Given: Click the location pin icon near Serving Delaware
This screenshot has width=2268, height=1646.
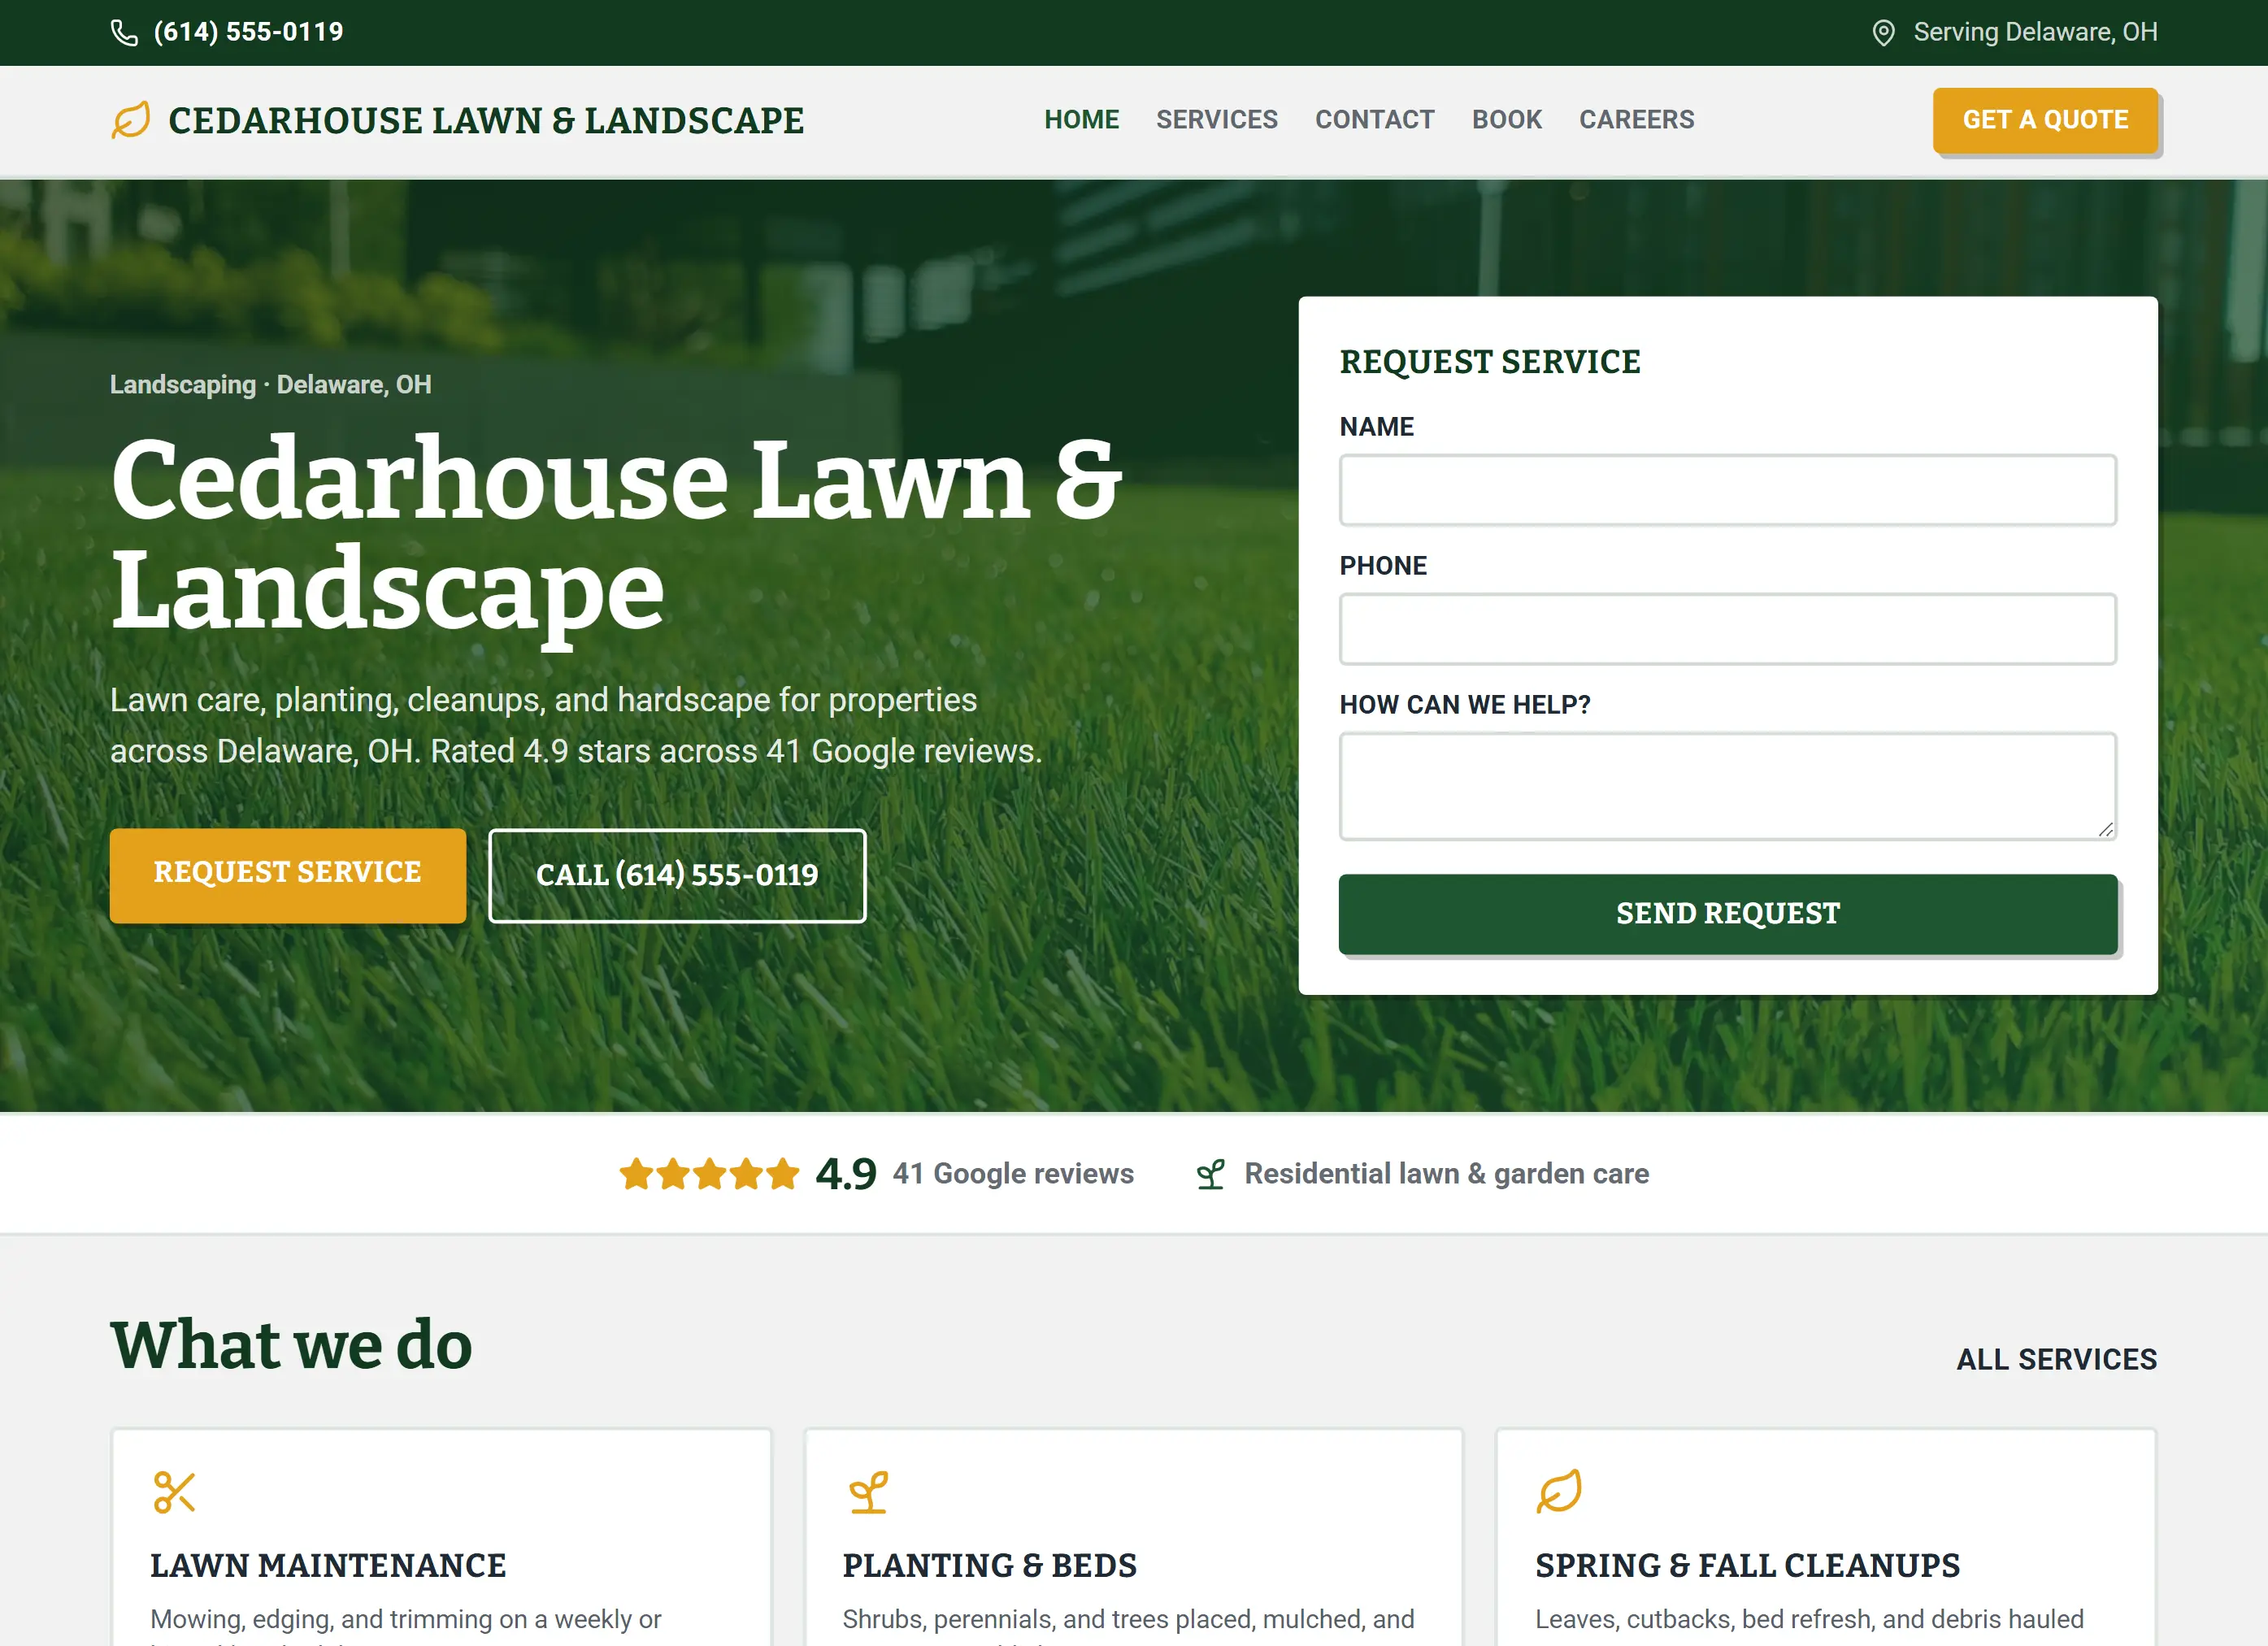Looking at the screenshot, I should coord(1883,33).
